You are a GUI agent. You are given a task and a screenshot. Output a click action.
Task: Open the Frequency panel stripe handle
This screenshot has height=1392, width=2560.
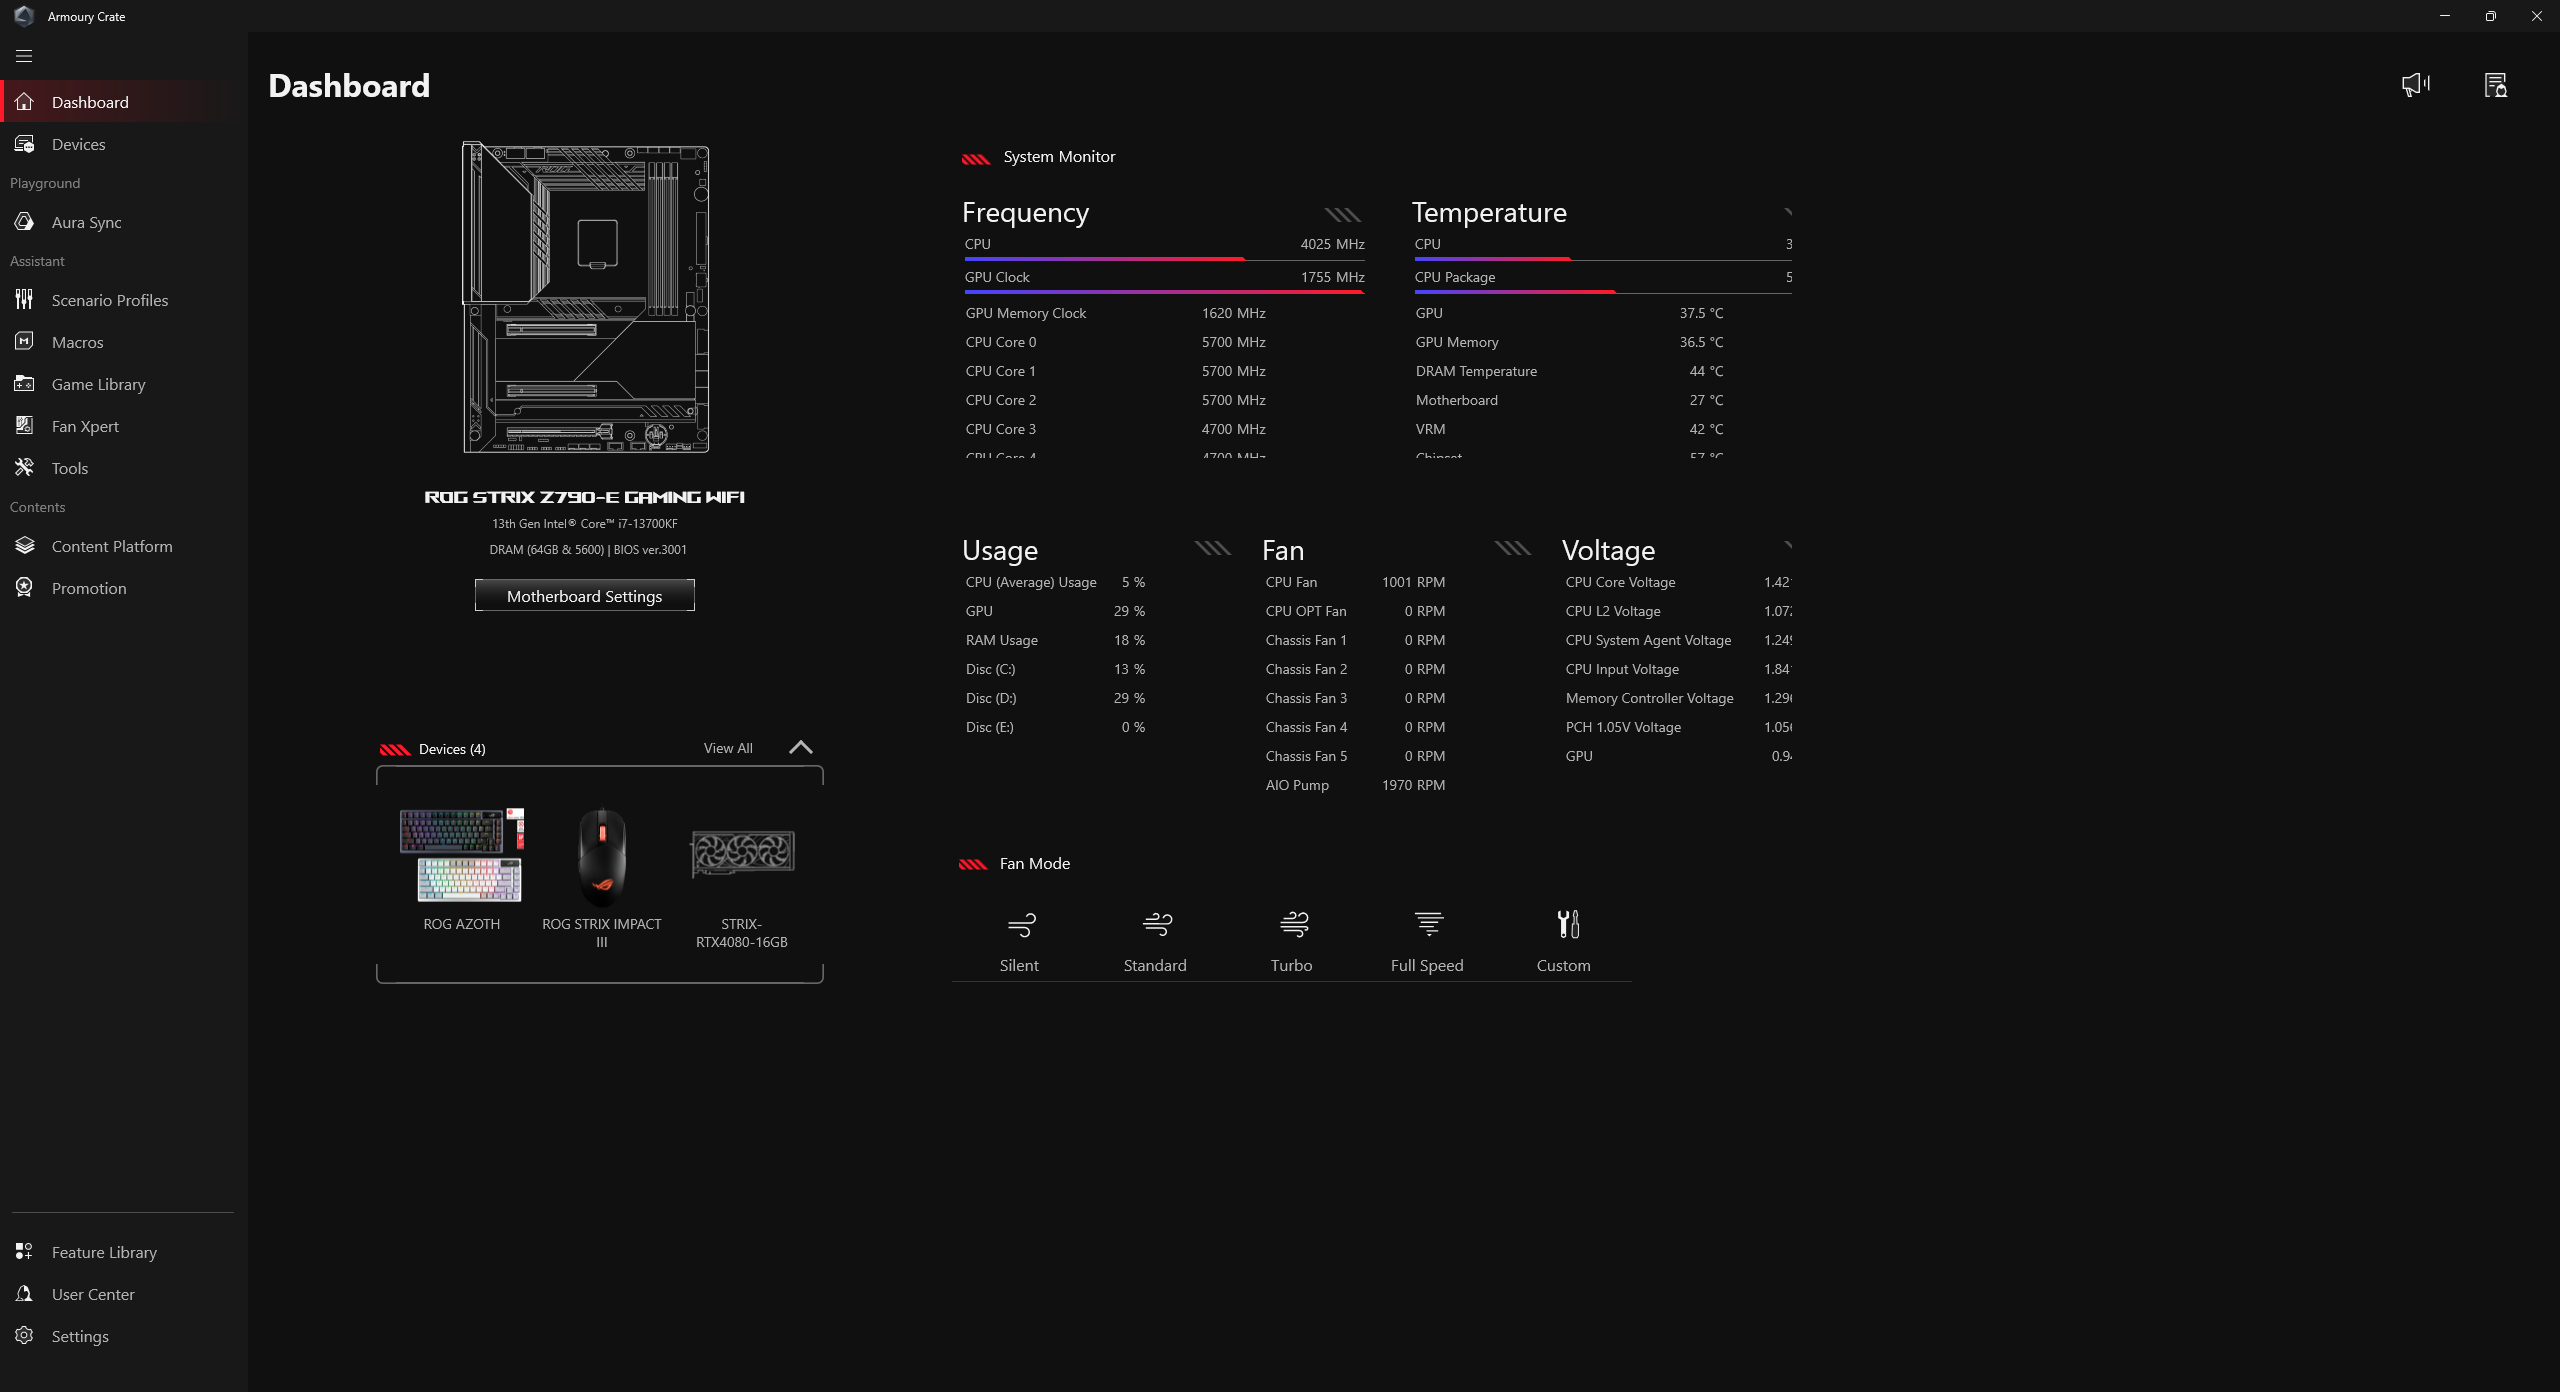click(1343, 215)
